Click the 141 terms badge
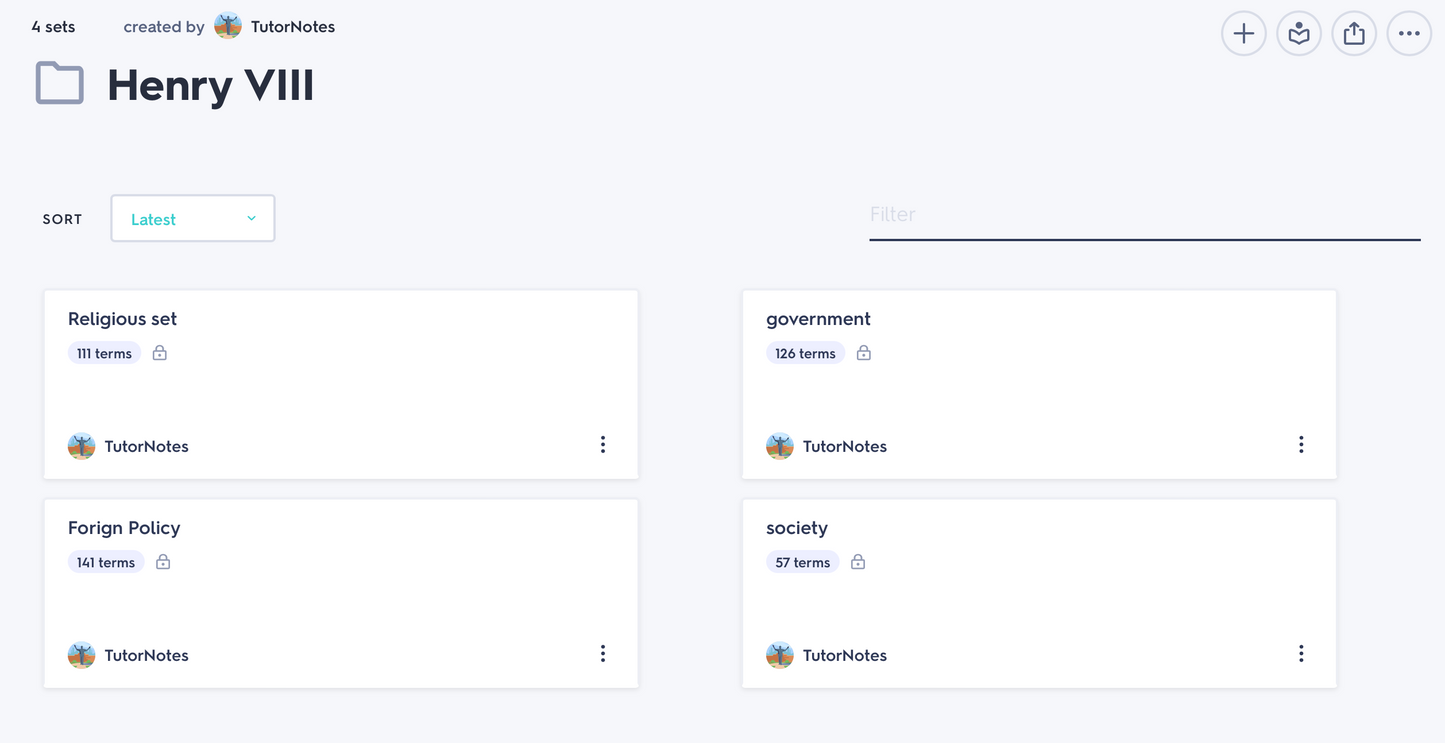The image size is (1445, 743). [106, 562]
